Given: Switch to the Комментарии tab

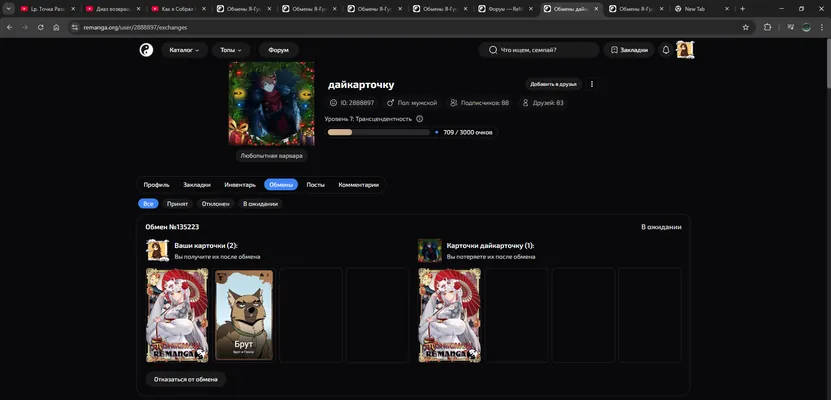Looking at the screenshot, I should [x=359, y=185].
